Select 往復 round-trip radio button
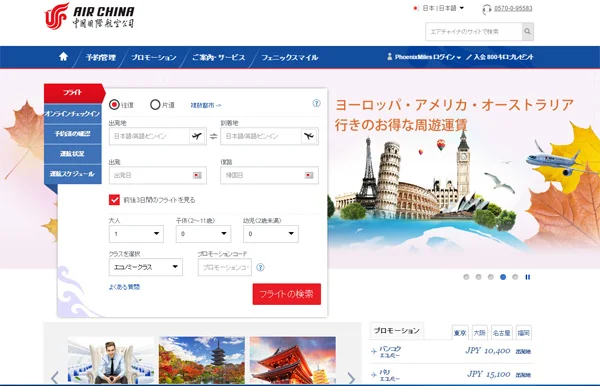 pos(114,104)
